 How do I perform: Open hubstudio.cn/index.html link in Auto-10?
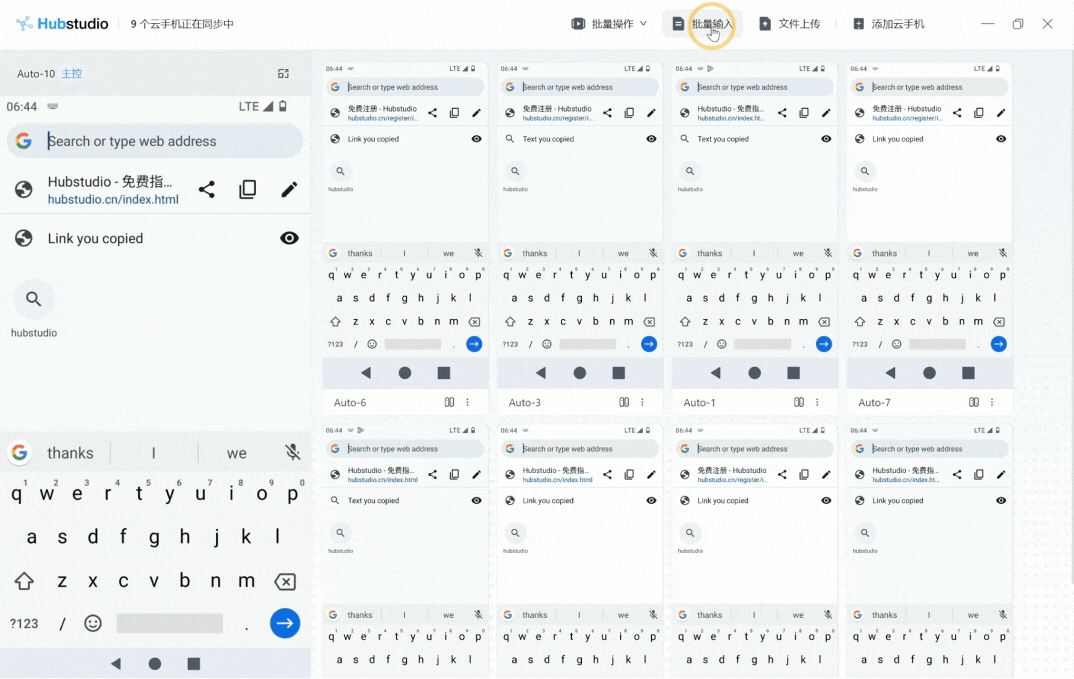pyautogui.click(x=113, y=199)
